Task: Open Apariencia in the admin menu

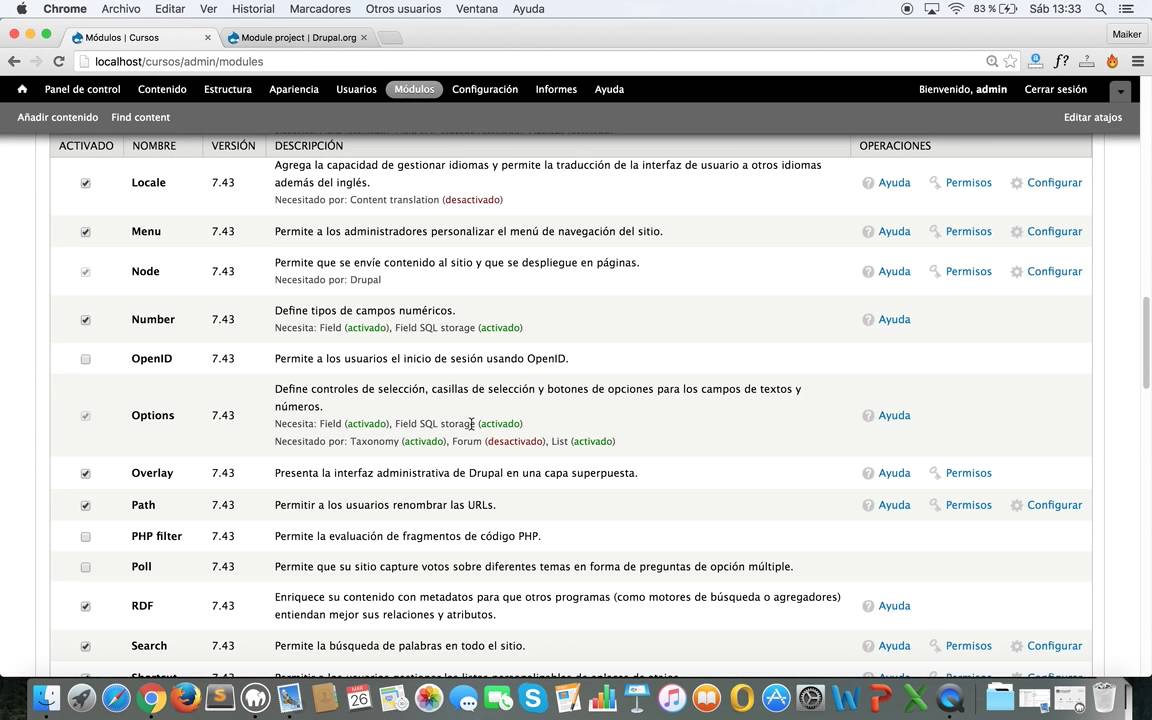Action: pos(294,89)
